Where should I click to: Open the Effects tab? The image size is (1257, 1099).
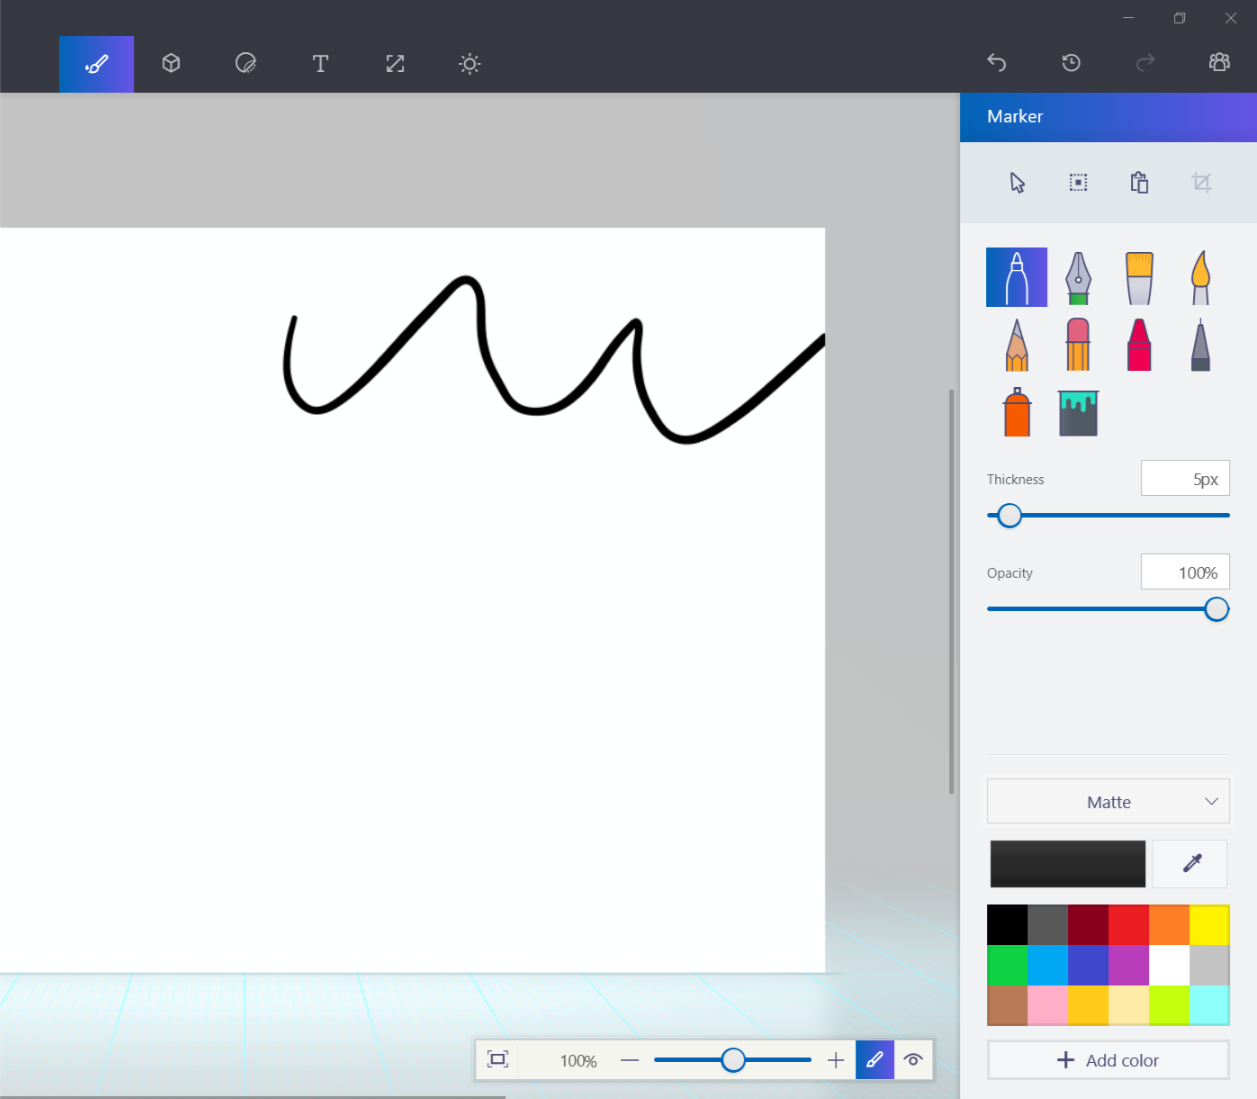point(469,64)
